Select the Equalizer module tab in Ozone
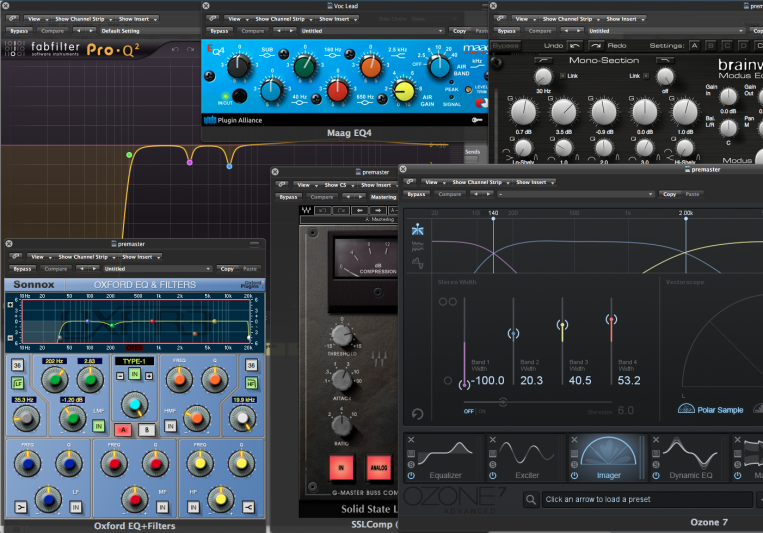 444,458
